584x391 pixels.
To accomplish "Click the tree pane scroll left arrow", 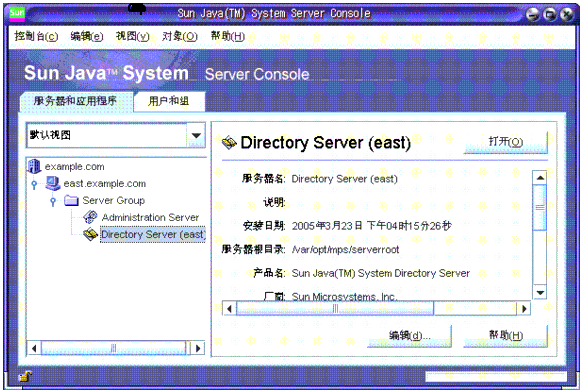I will point(34,349).
